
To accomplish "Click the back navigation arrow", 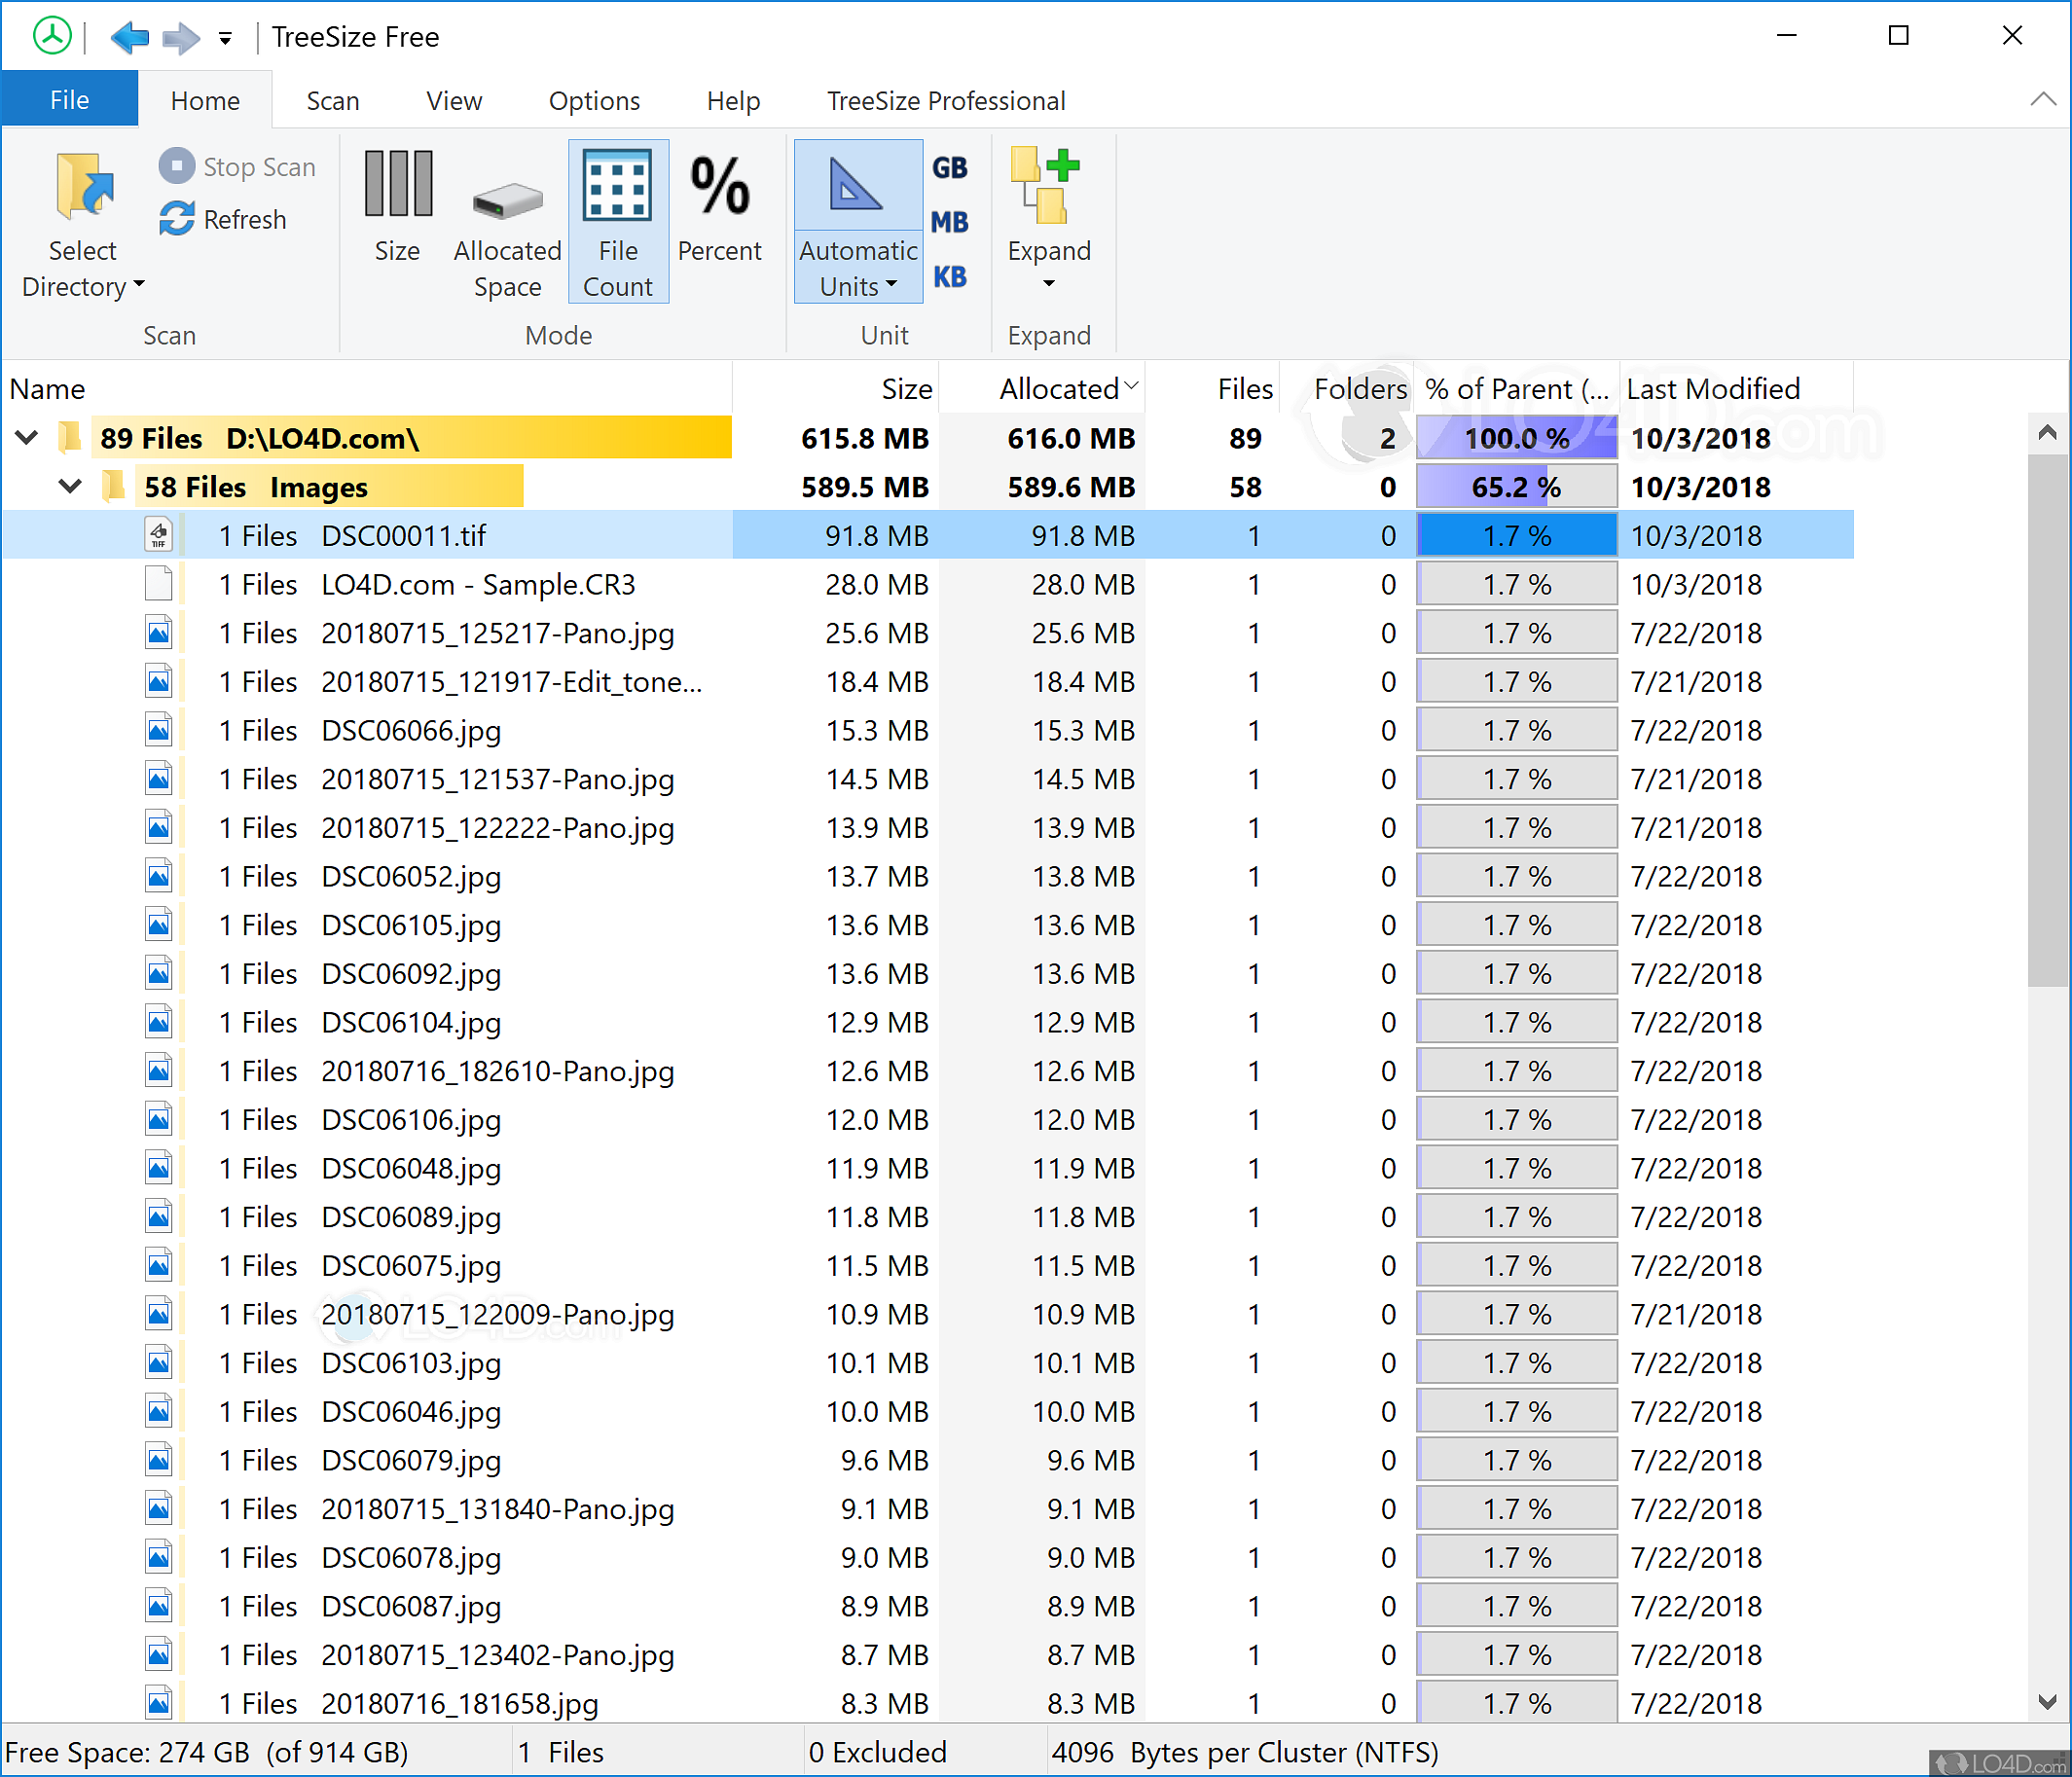I will pos(130,36).
